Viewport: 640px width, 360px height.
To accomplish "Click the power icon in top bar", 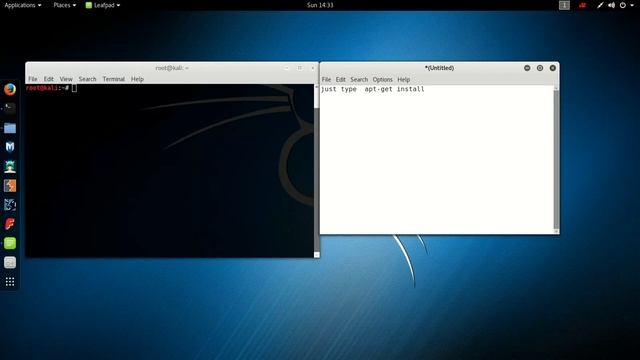I will pos(623,5).
